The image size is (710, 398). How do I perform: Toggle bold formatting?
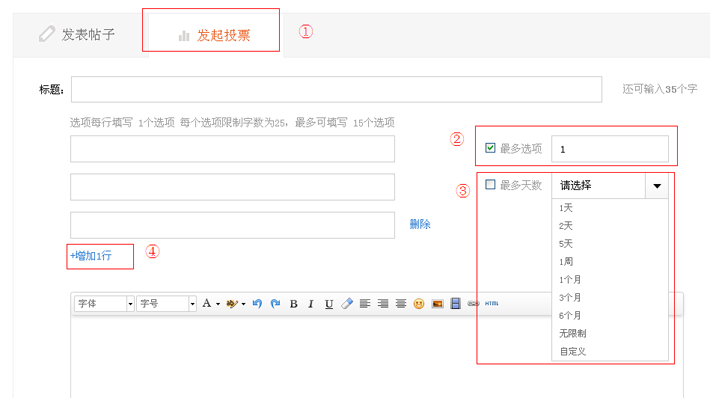click(293, 304)
